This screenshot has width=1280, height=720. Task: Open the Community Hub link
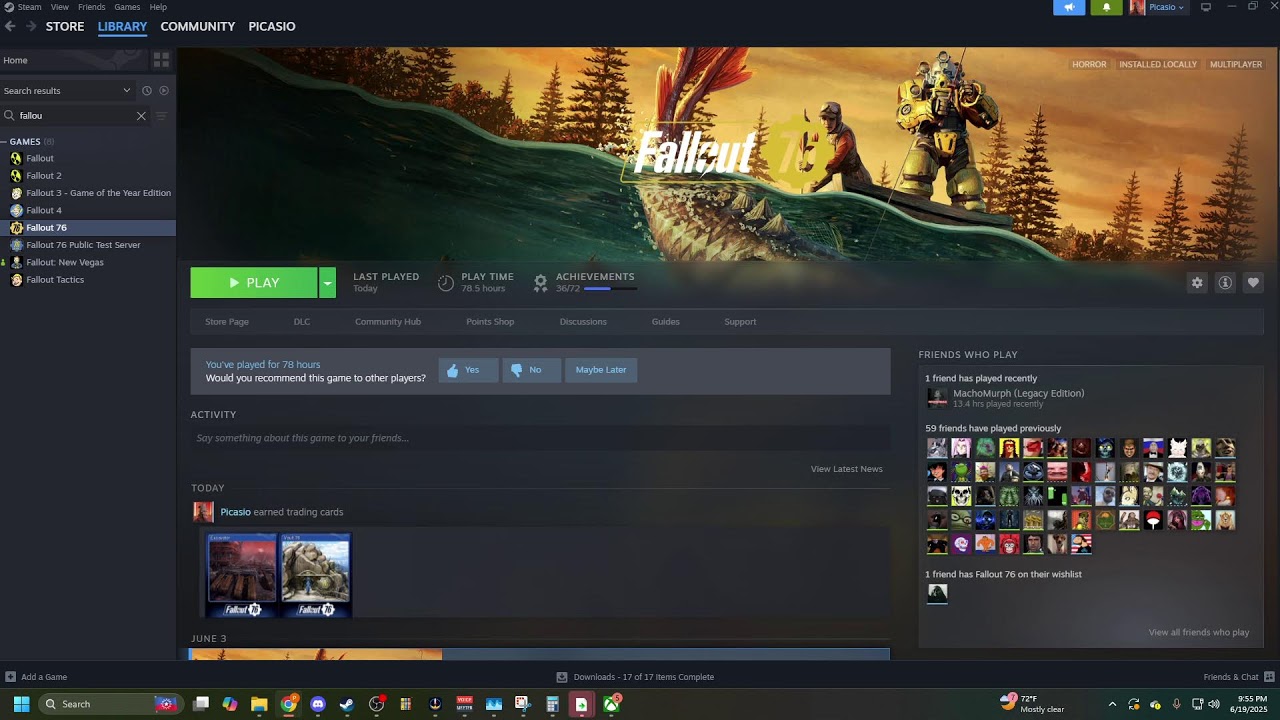[x=388, y=322]
